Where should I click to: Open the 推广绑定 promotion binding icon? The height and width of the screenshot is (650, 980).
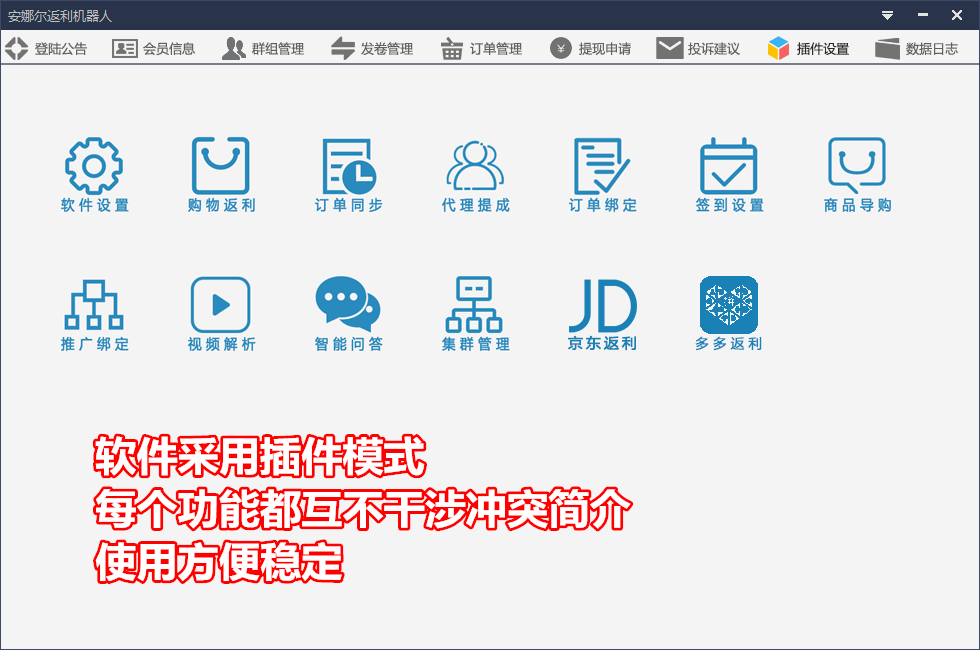point(94,305)
